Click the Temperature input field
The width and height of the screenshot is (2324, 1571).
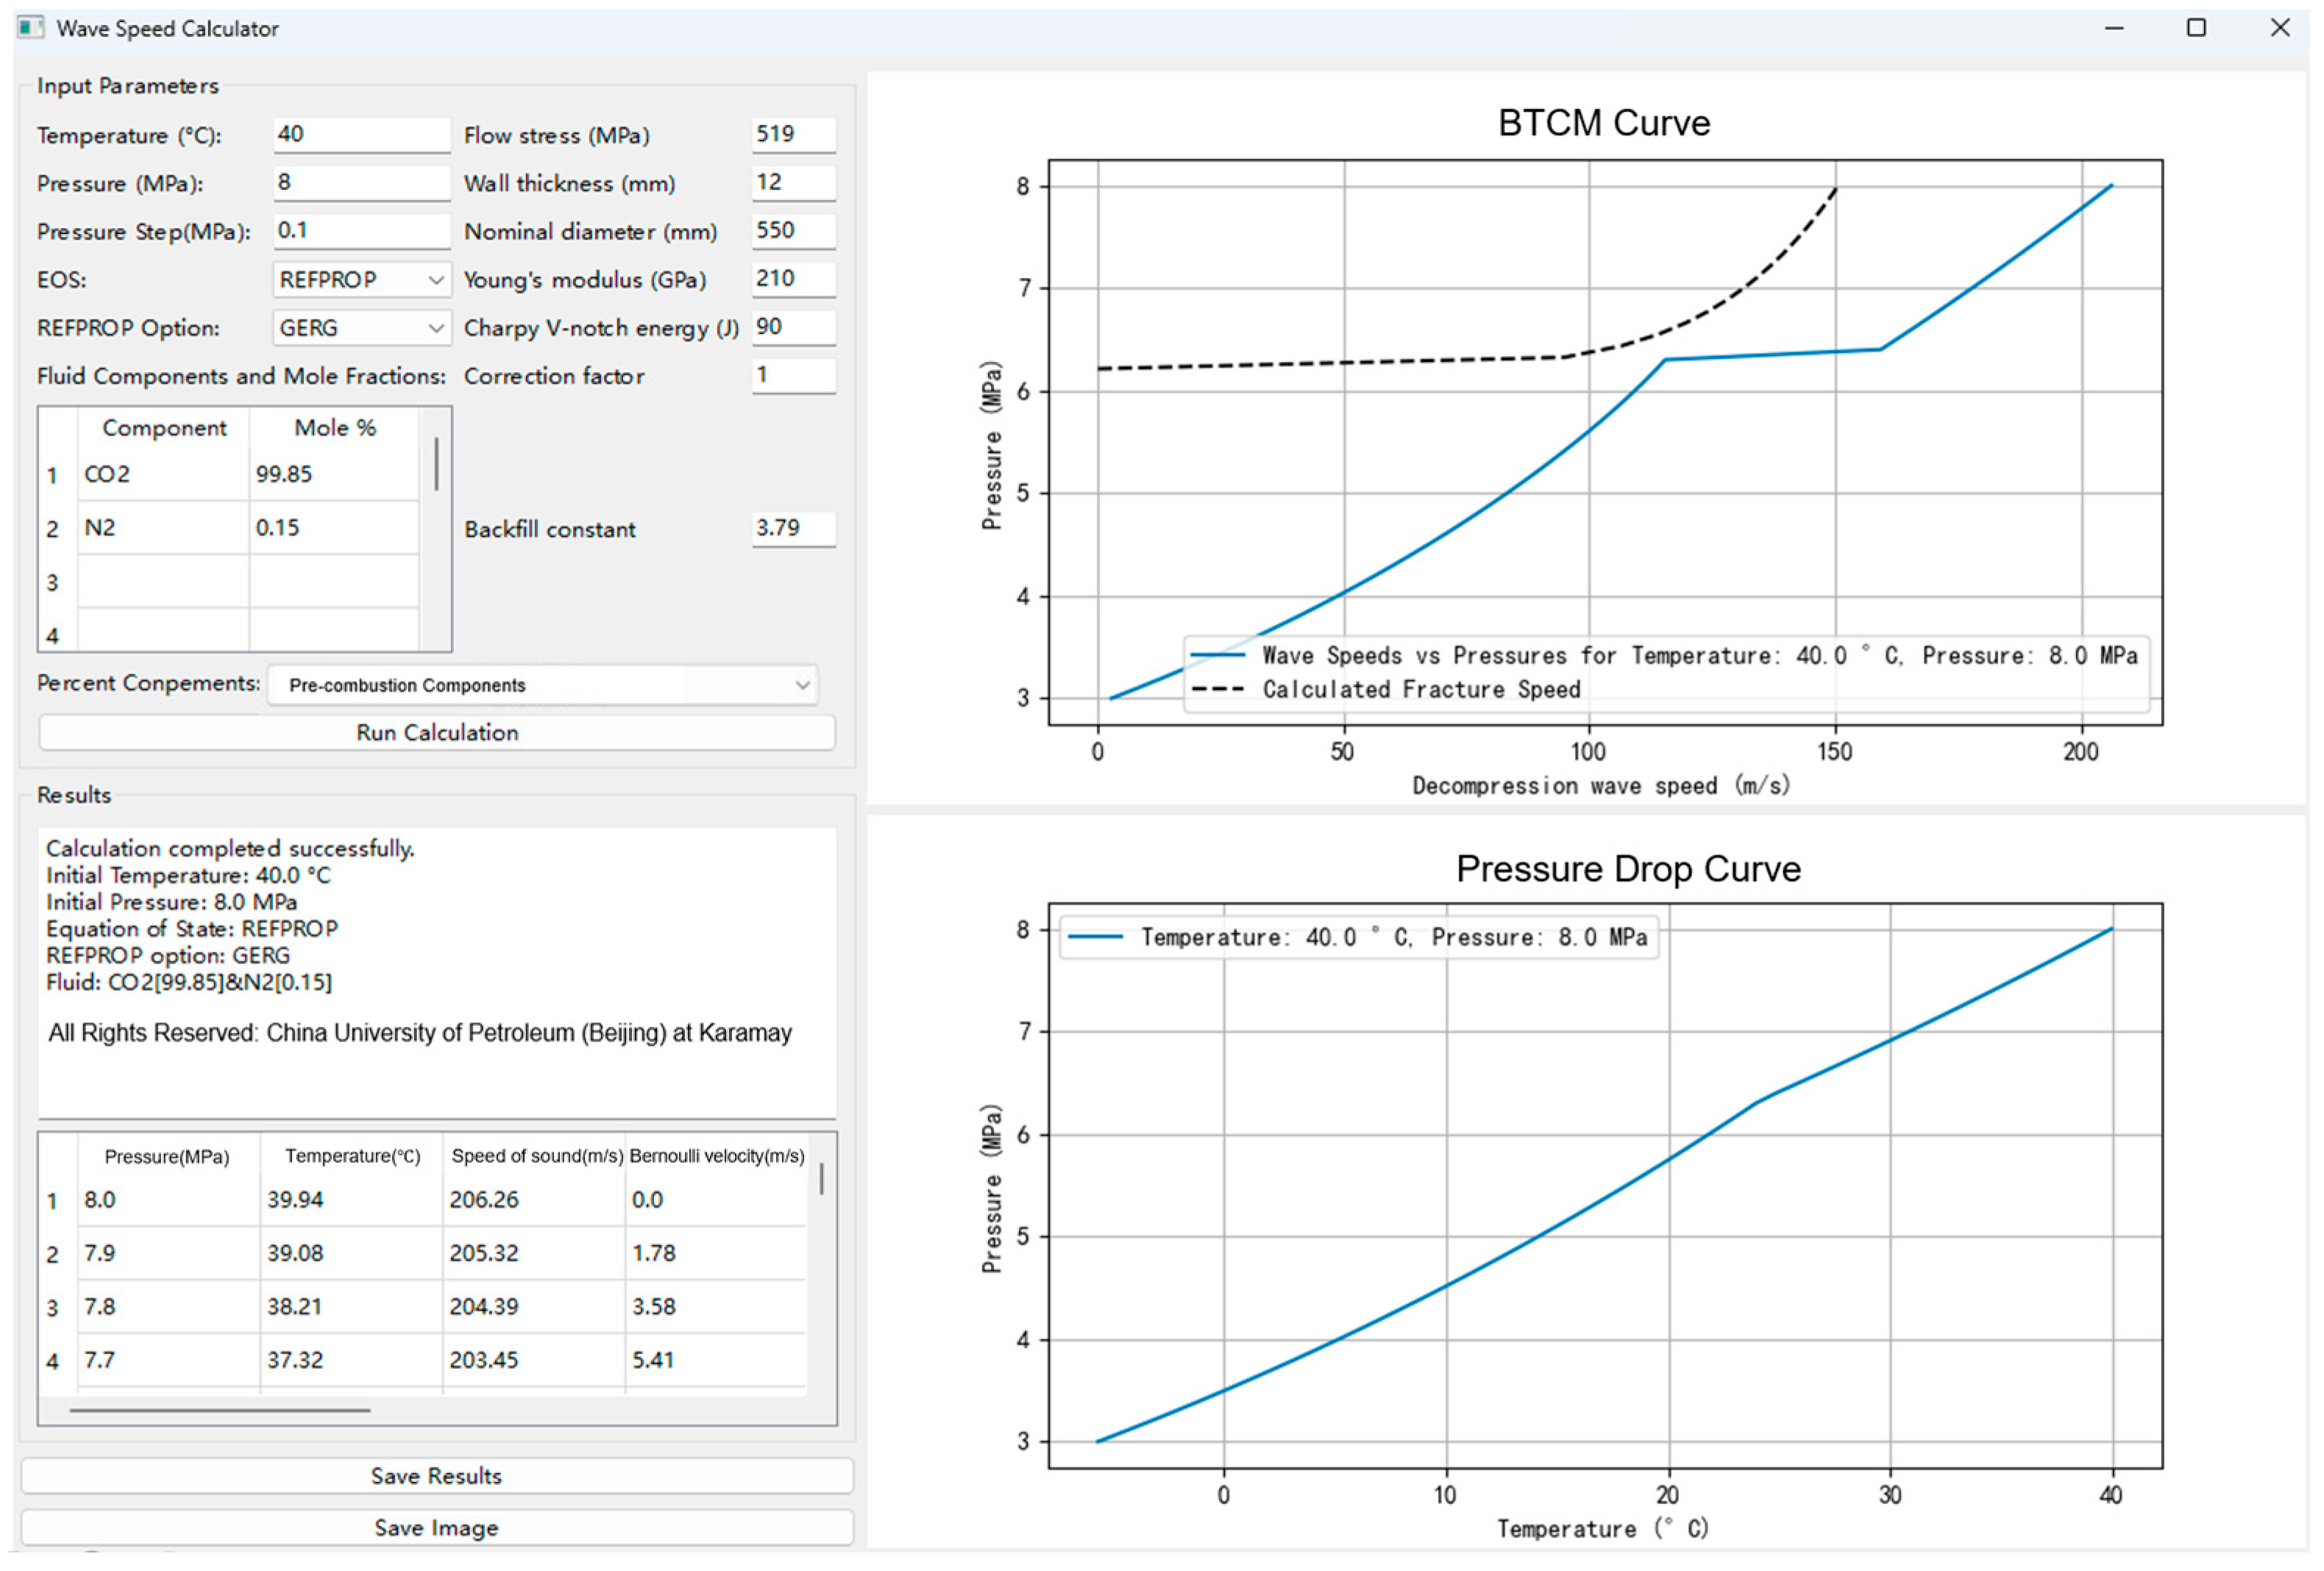click(361, 135)
